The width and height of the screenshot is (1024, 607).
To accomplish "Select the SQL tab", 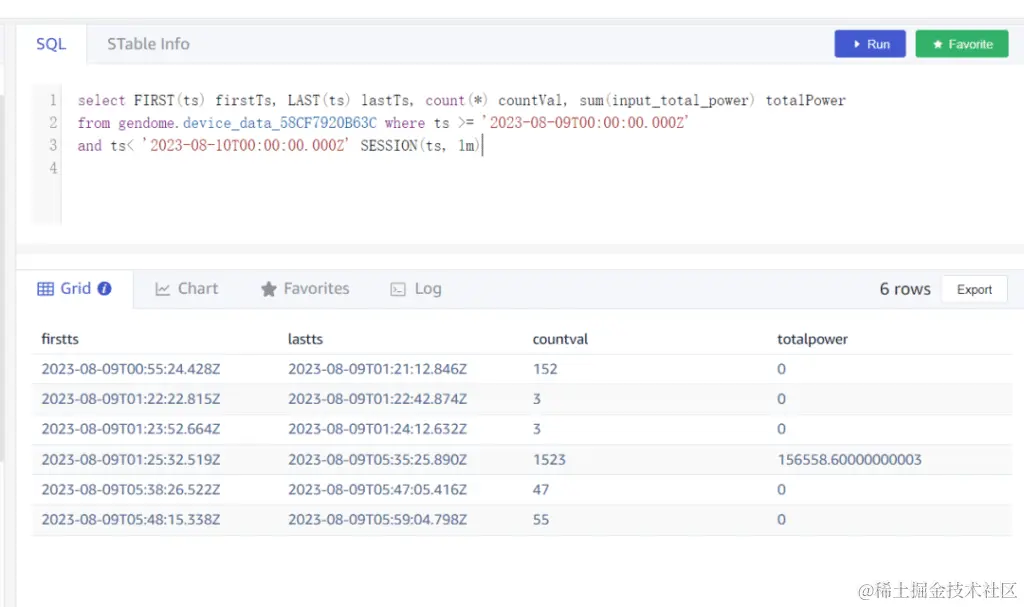I will tap(51, 44).
